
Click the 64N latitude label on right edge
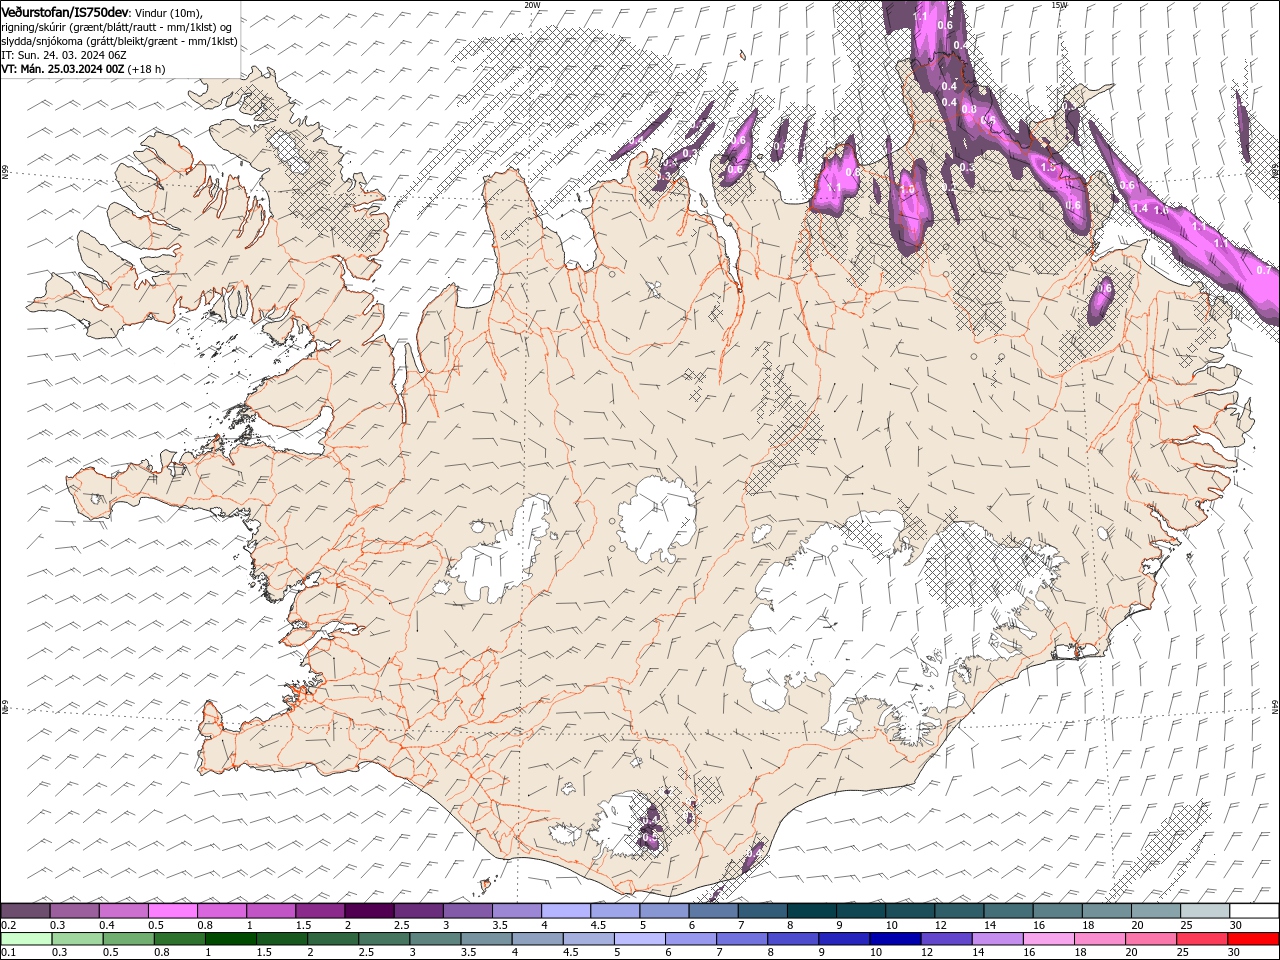1275,706
